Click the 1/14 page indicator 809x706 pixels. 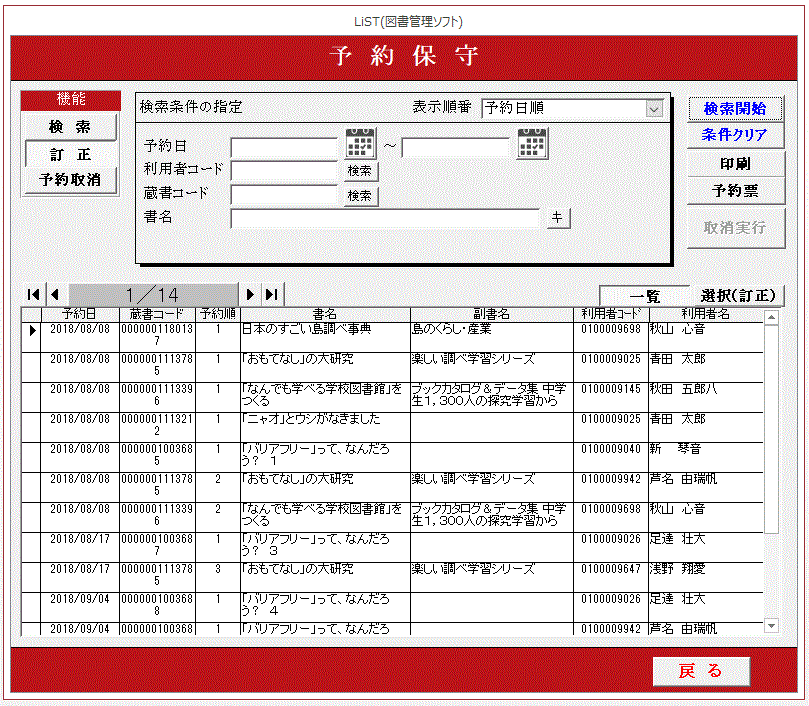[153, 295]
